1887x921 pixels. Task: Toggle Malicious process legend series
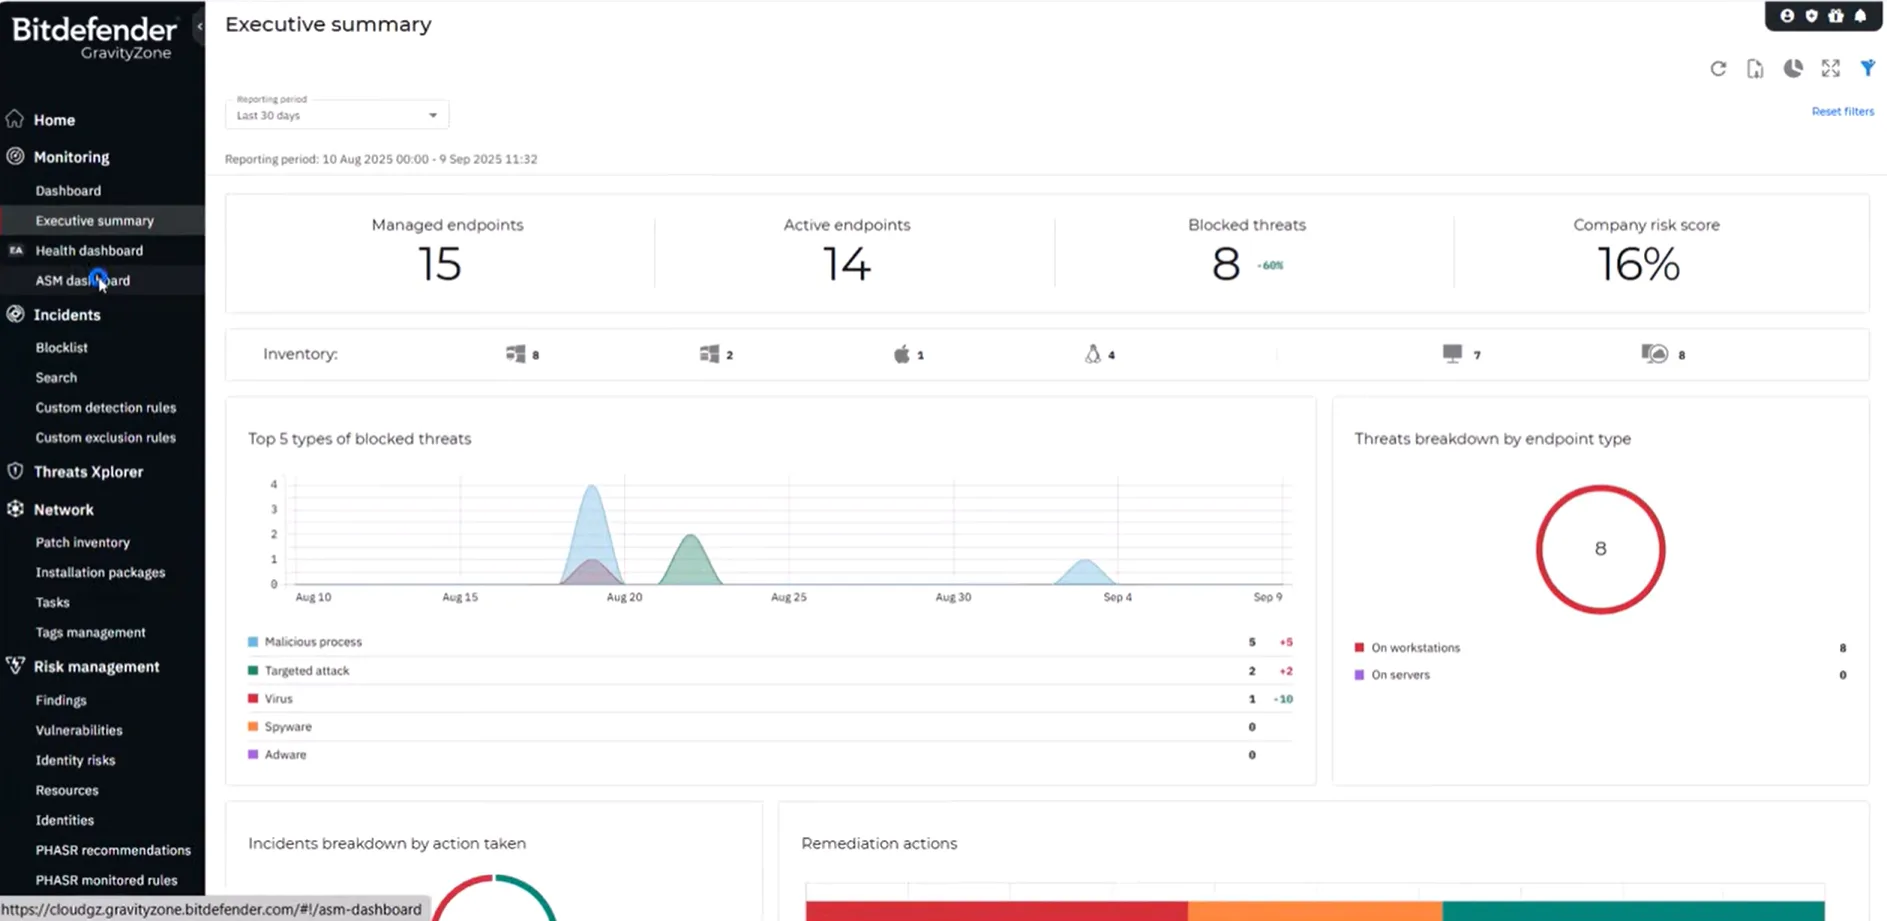tap(313, 642)
